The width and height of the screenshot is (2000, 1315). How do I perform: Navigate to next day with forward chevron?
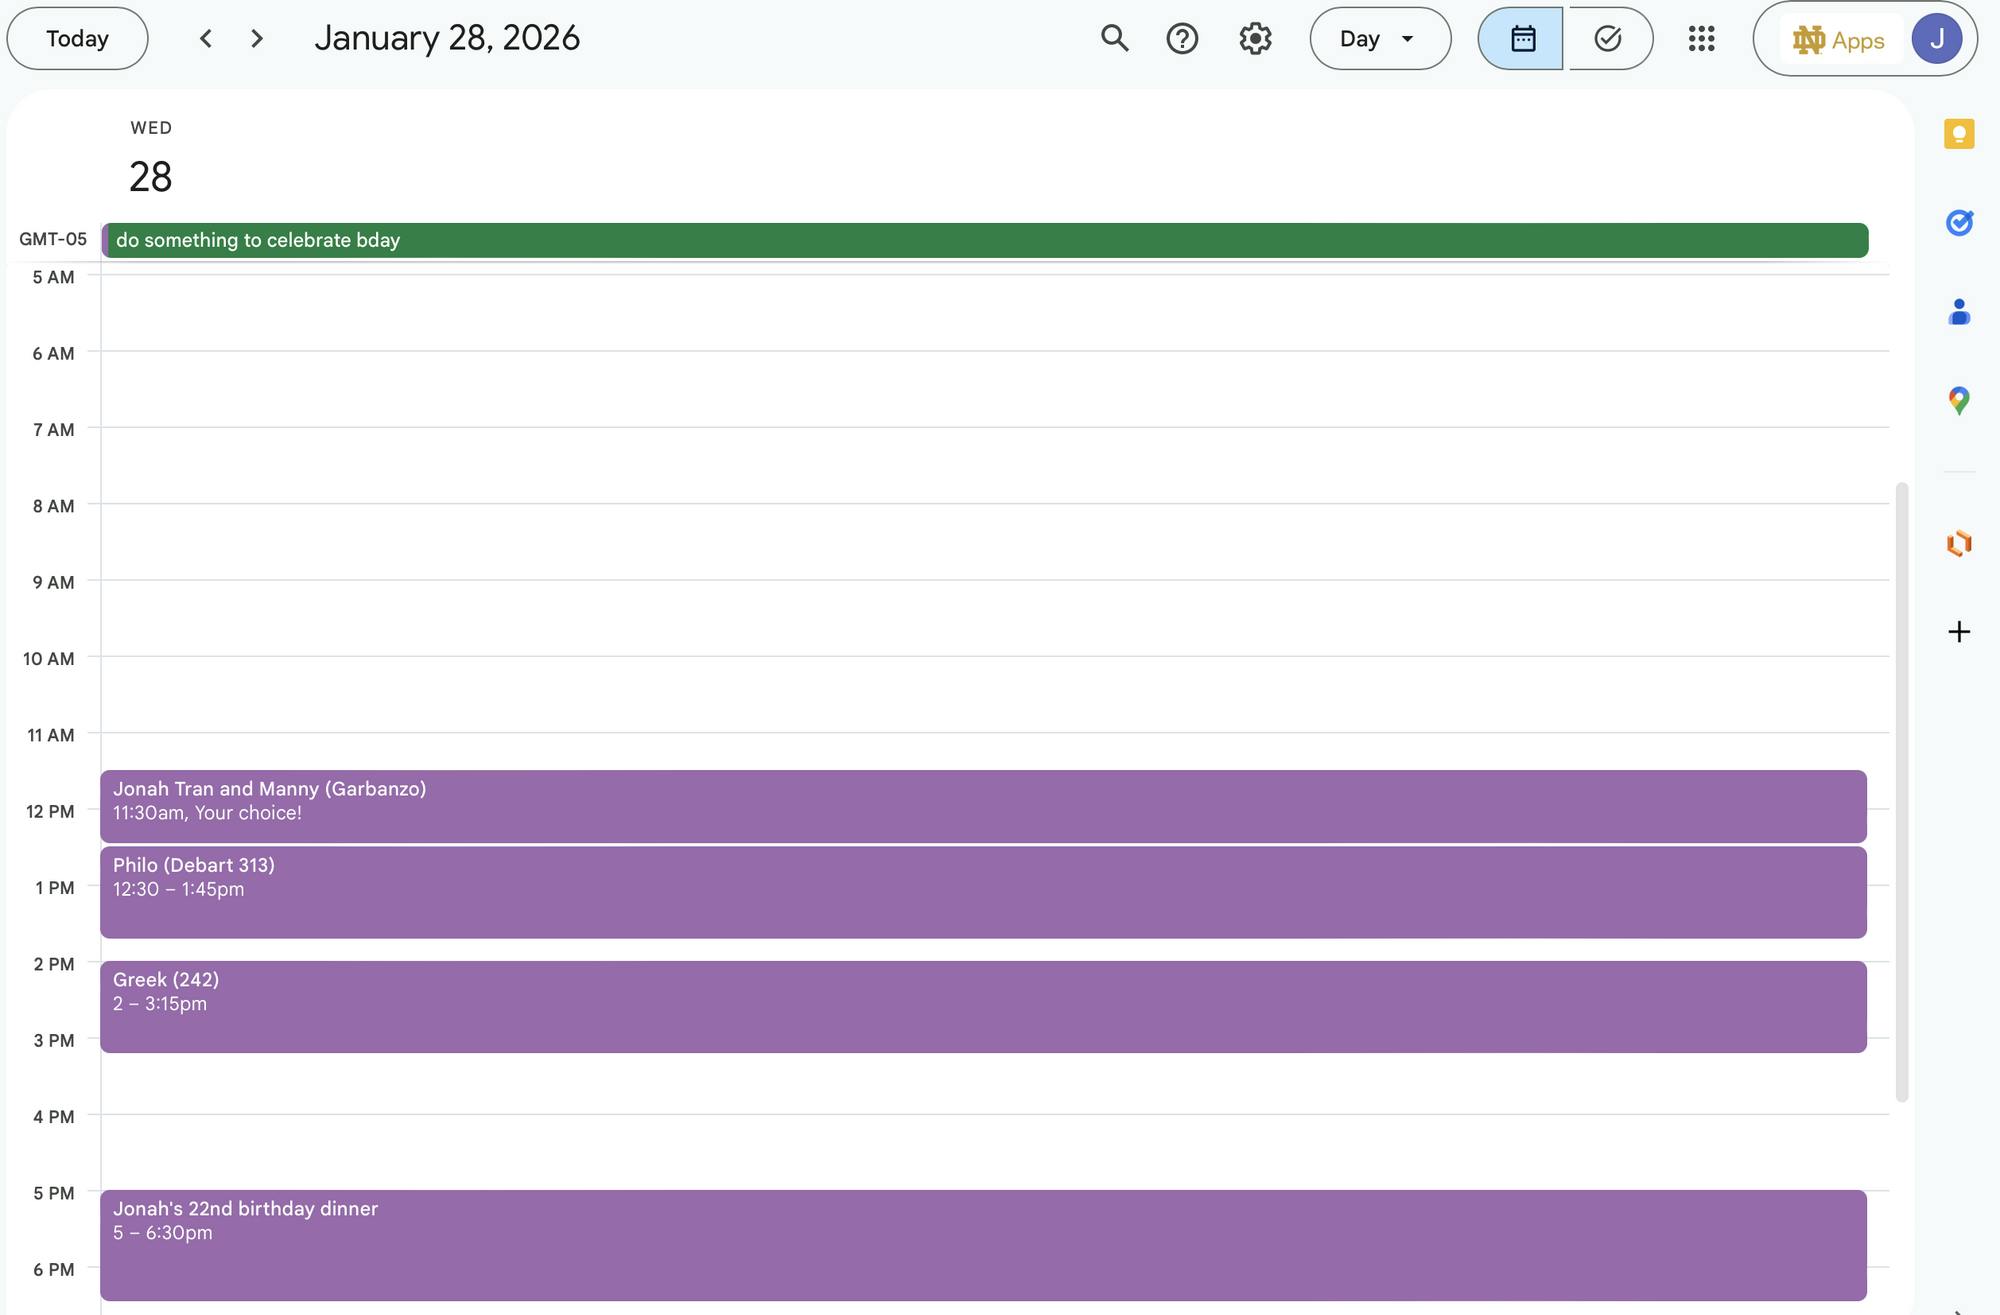pos(257,38)
